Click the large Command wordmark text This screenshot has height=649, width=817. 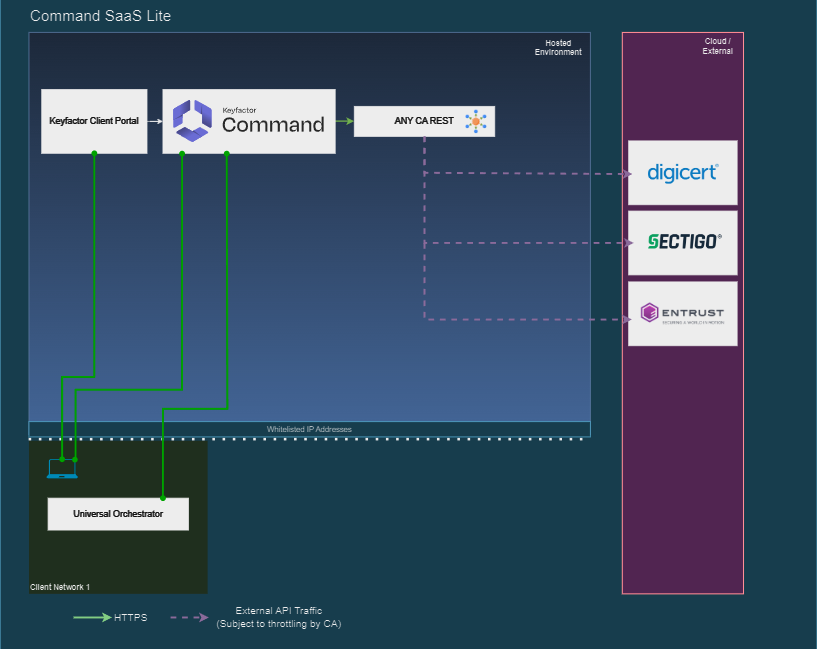[273, 125]
